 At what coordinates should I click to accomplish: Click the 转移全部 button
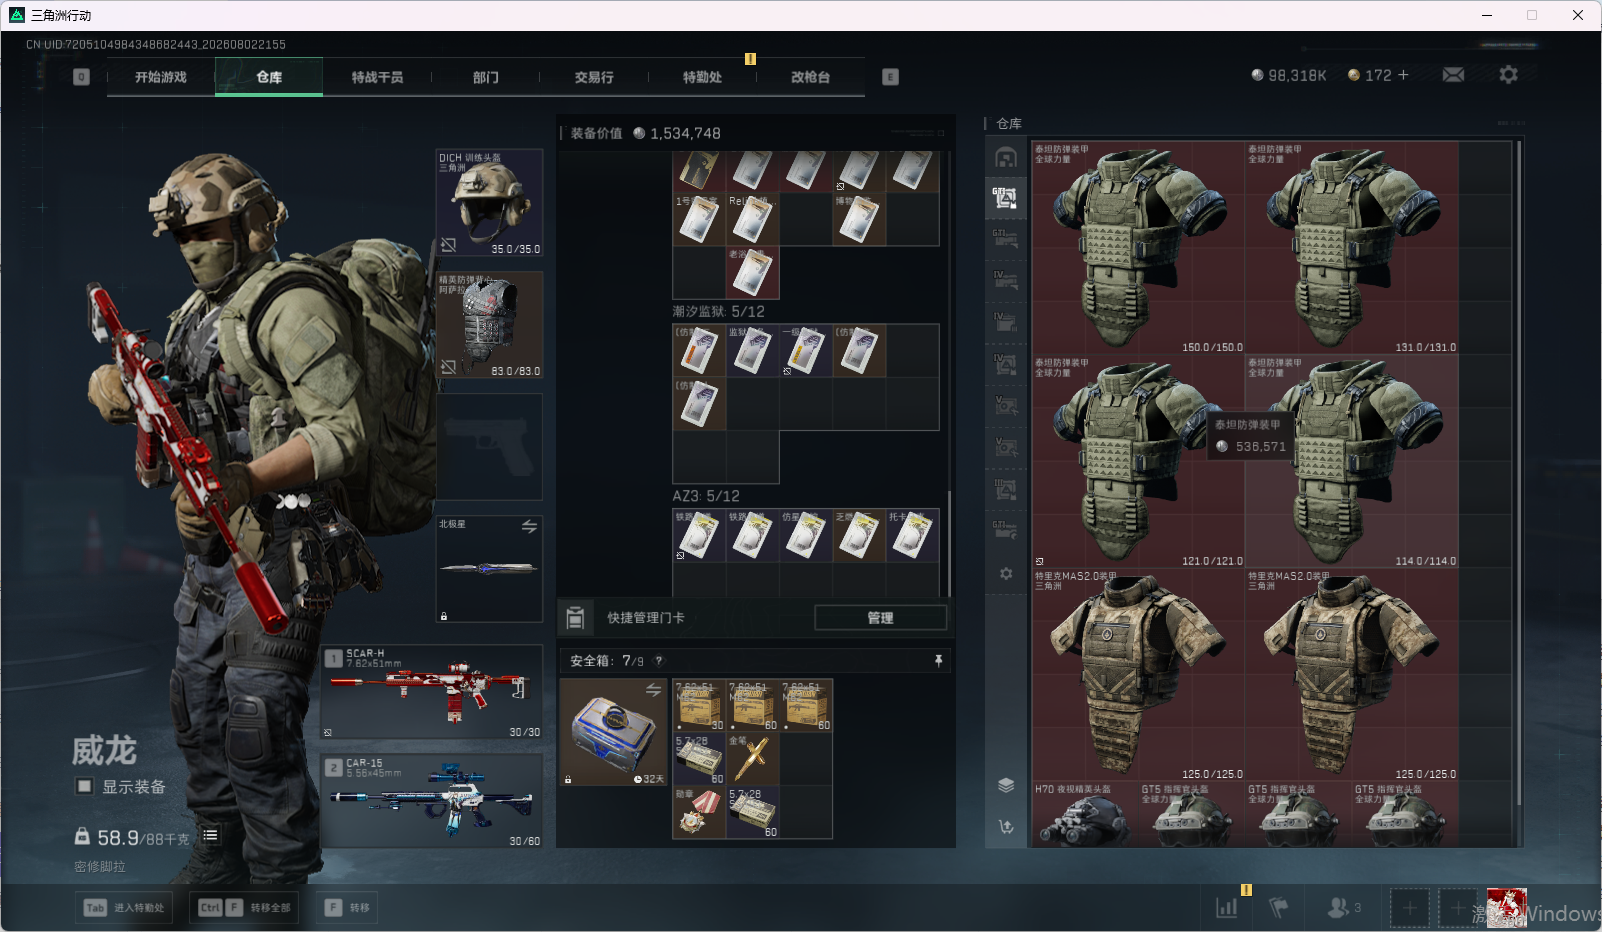click(245, 908)
